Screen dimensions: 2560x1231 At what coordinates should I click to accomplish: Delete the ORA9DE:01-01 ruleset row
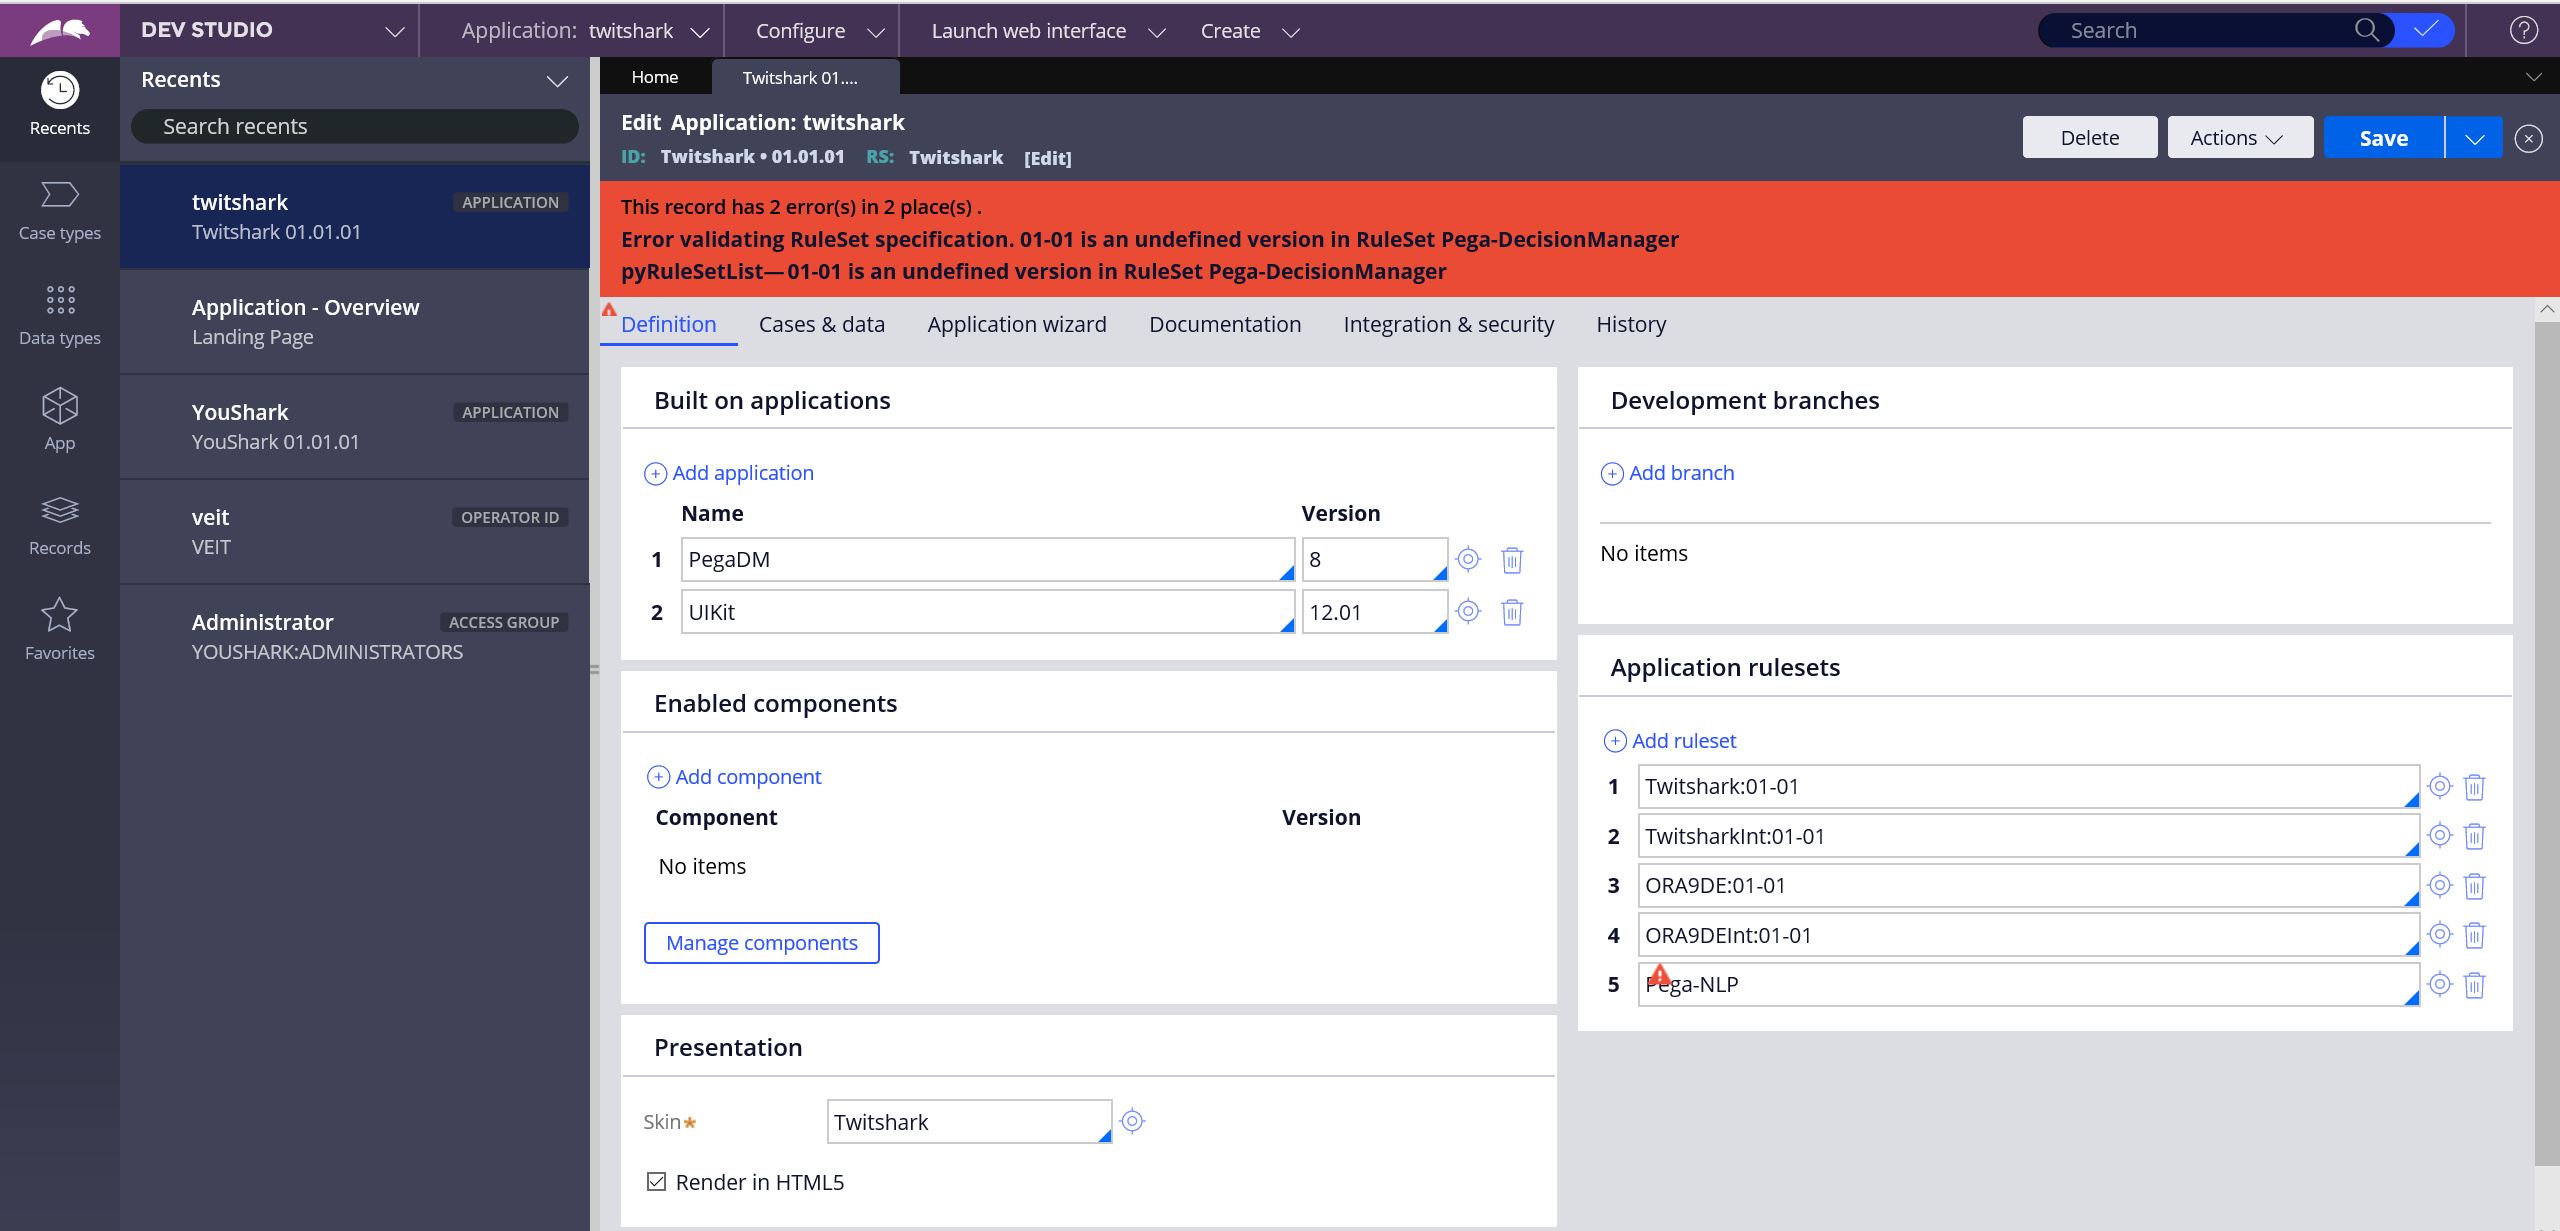(2474, 886)
